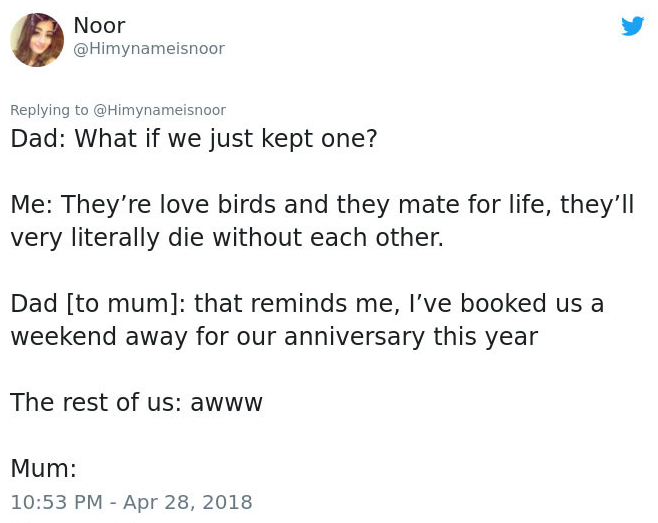The width and height of the screenshot is (658, 523).
Task: Open the @Himynameisnoor handle below the name
Action: coord(148,49)
